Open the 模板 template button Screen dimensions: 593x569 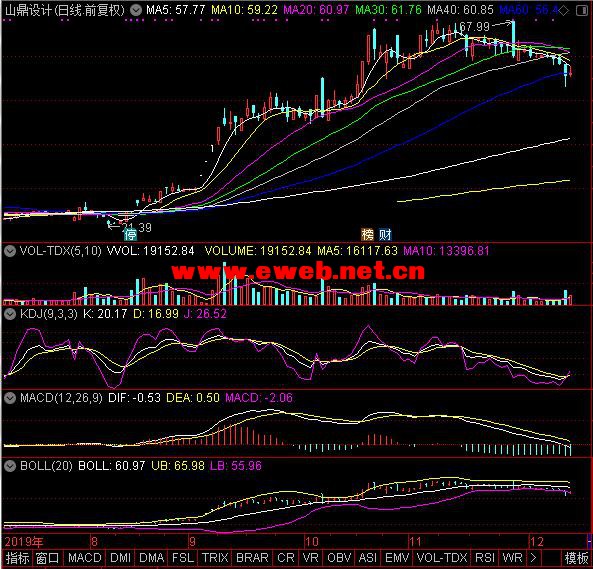(577, 558)
